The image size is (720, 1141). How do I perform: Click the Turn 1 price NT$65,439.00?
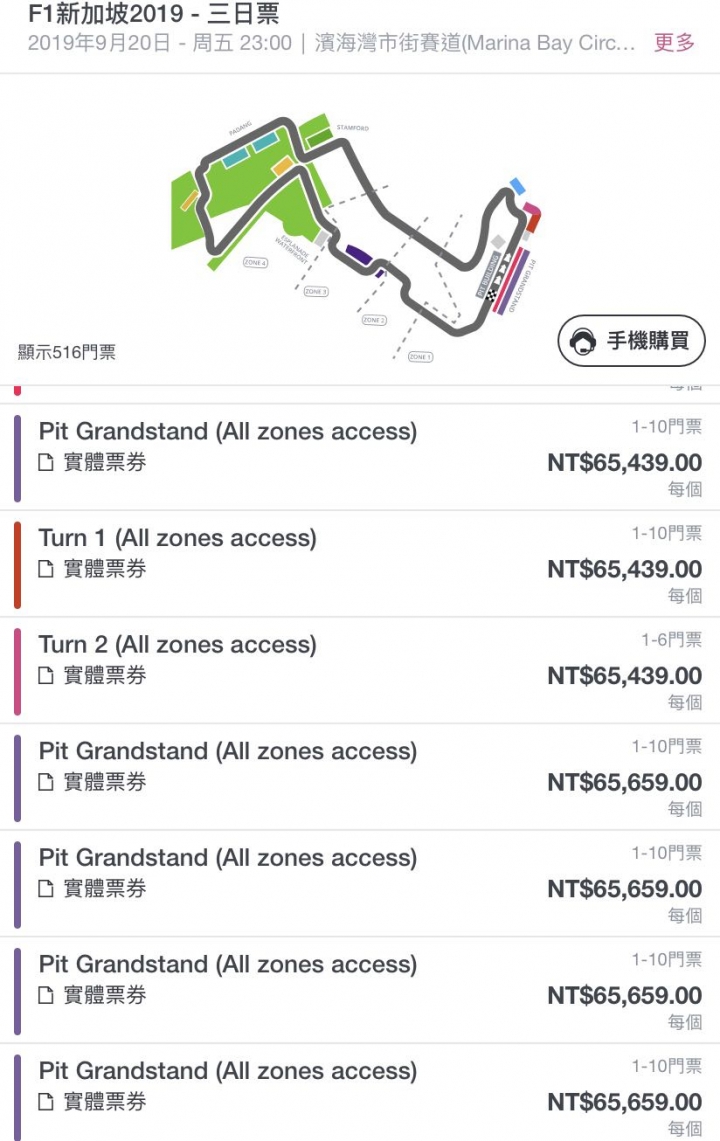tap(625, 569)
